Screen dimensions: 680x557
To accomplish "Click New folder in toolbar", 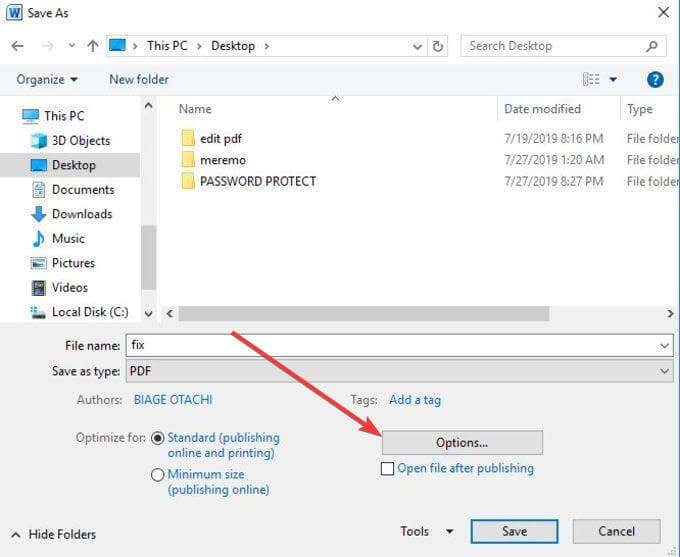I will pos(139,80).
